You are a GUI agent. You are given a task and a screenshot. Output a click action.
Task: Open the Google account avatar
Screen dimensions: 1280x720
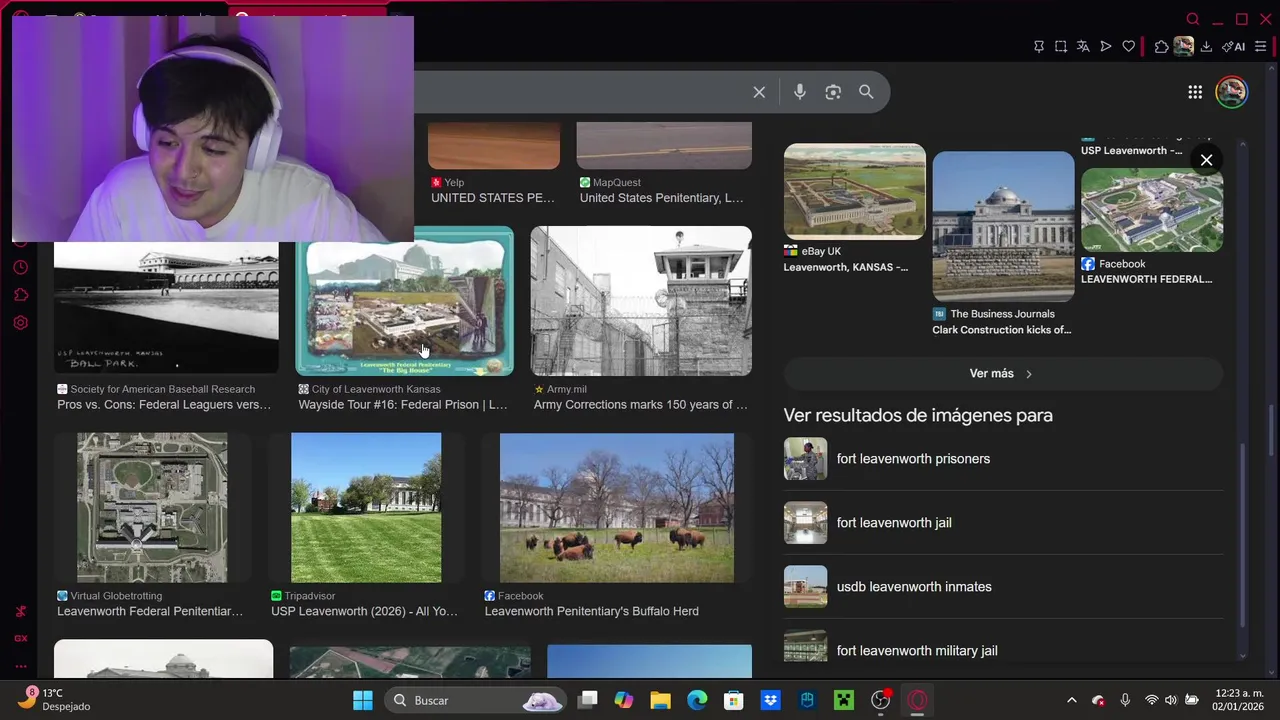click(1232, 92)
